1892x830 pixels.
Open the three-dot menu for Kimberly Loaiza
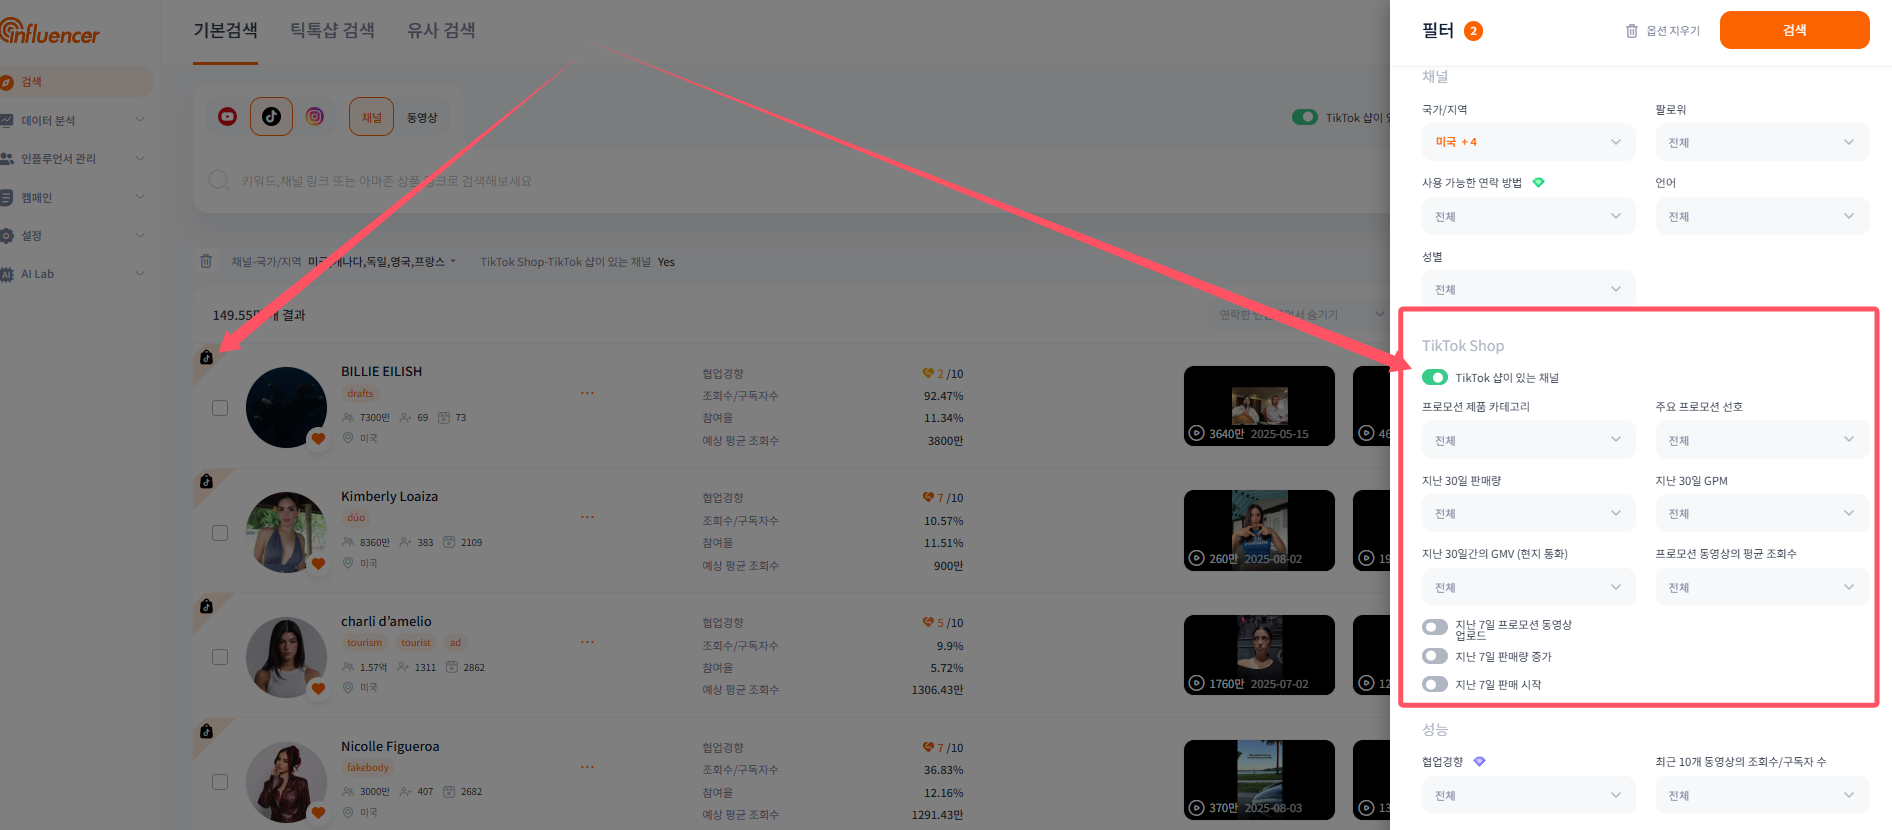(587, 517)
